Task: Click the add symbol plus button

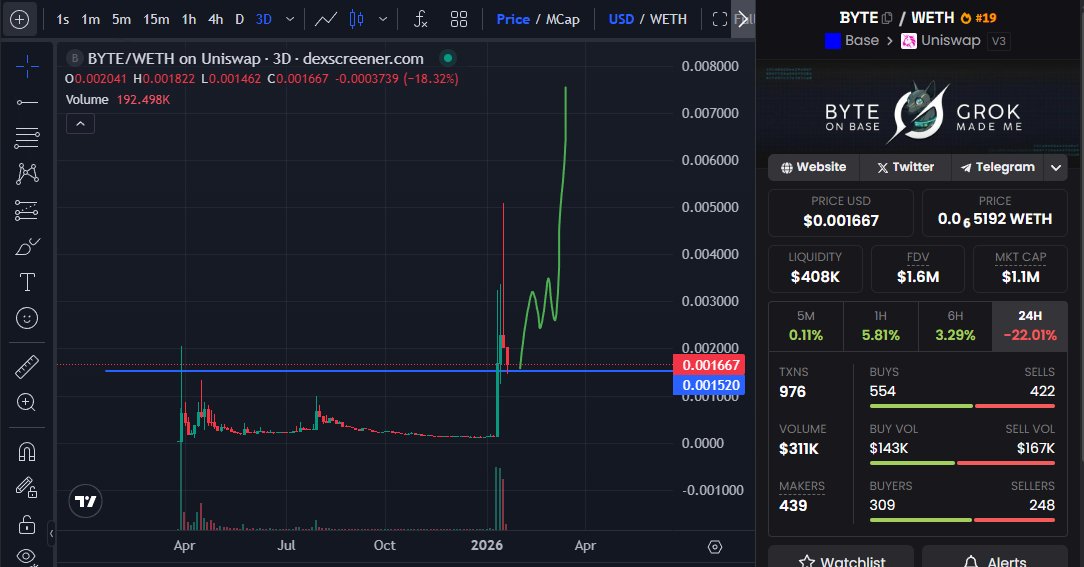Action: (x=19, y=19)
